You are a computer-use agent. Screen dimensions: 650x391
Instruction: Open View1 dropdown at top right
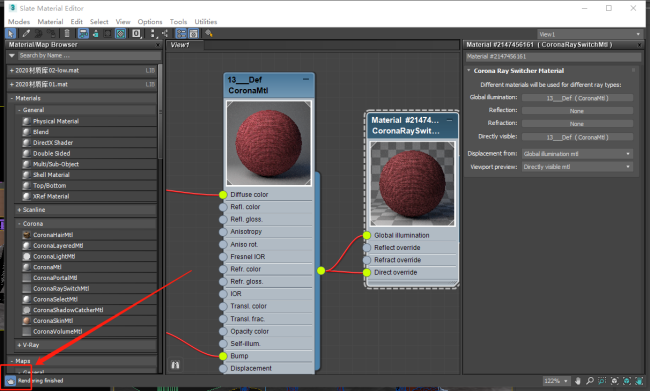coord(589,34)
